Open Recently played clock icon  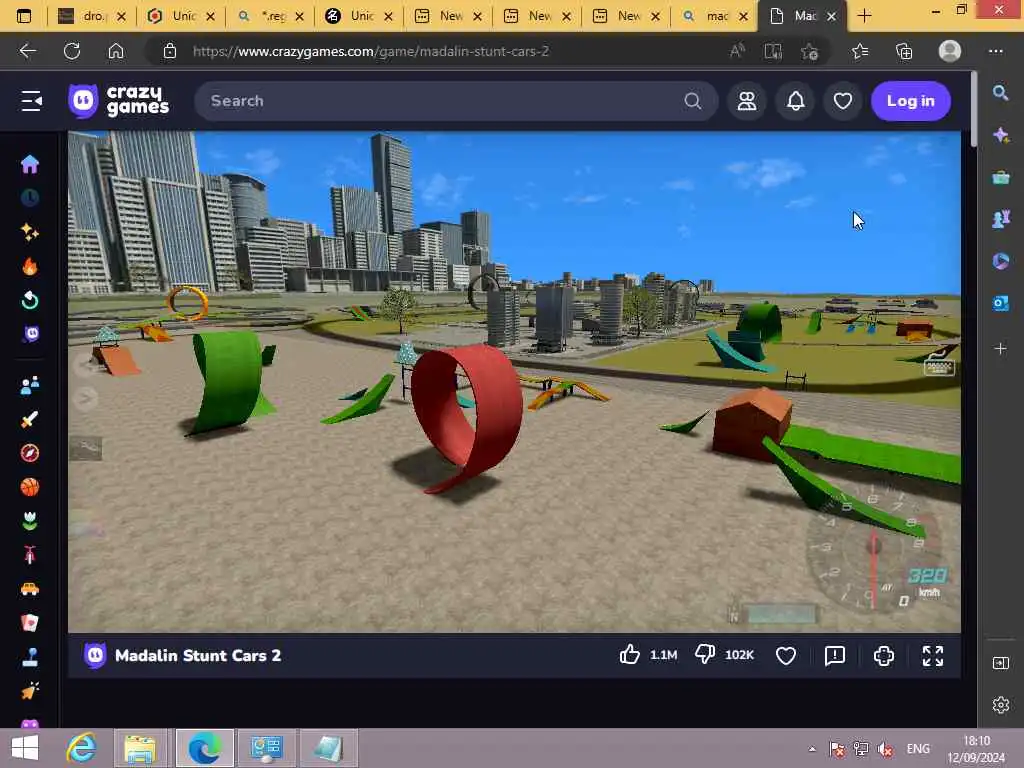point(29,198)
